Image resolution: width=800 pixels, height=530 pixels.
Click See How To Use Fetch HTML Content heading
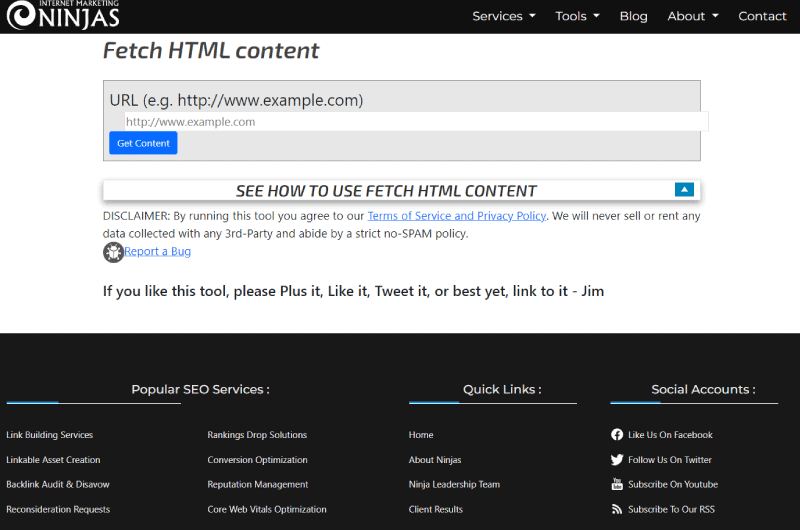coord(386,191)
